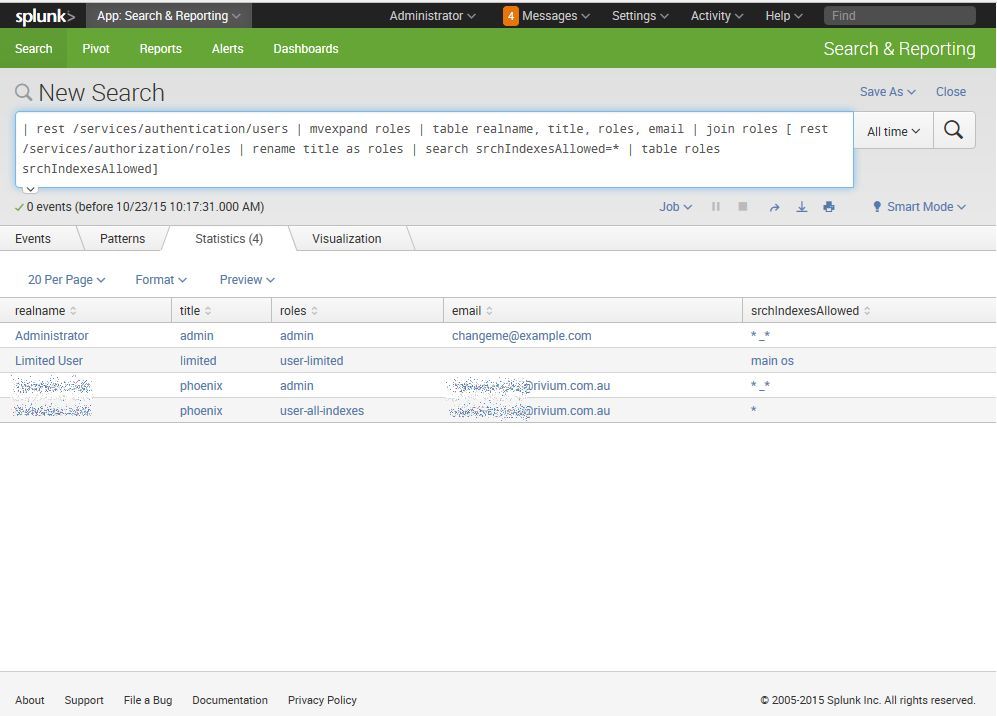The image size is (997, 716).
Task: Pause the search job
Action: (715, 207)
